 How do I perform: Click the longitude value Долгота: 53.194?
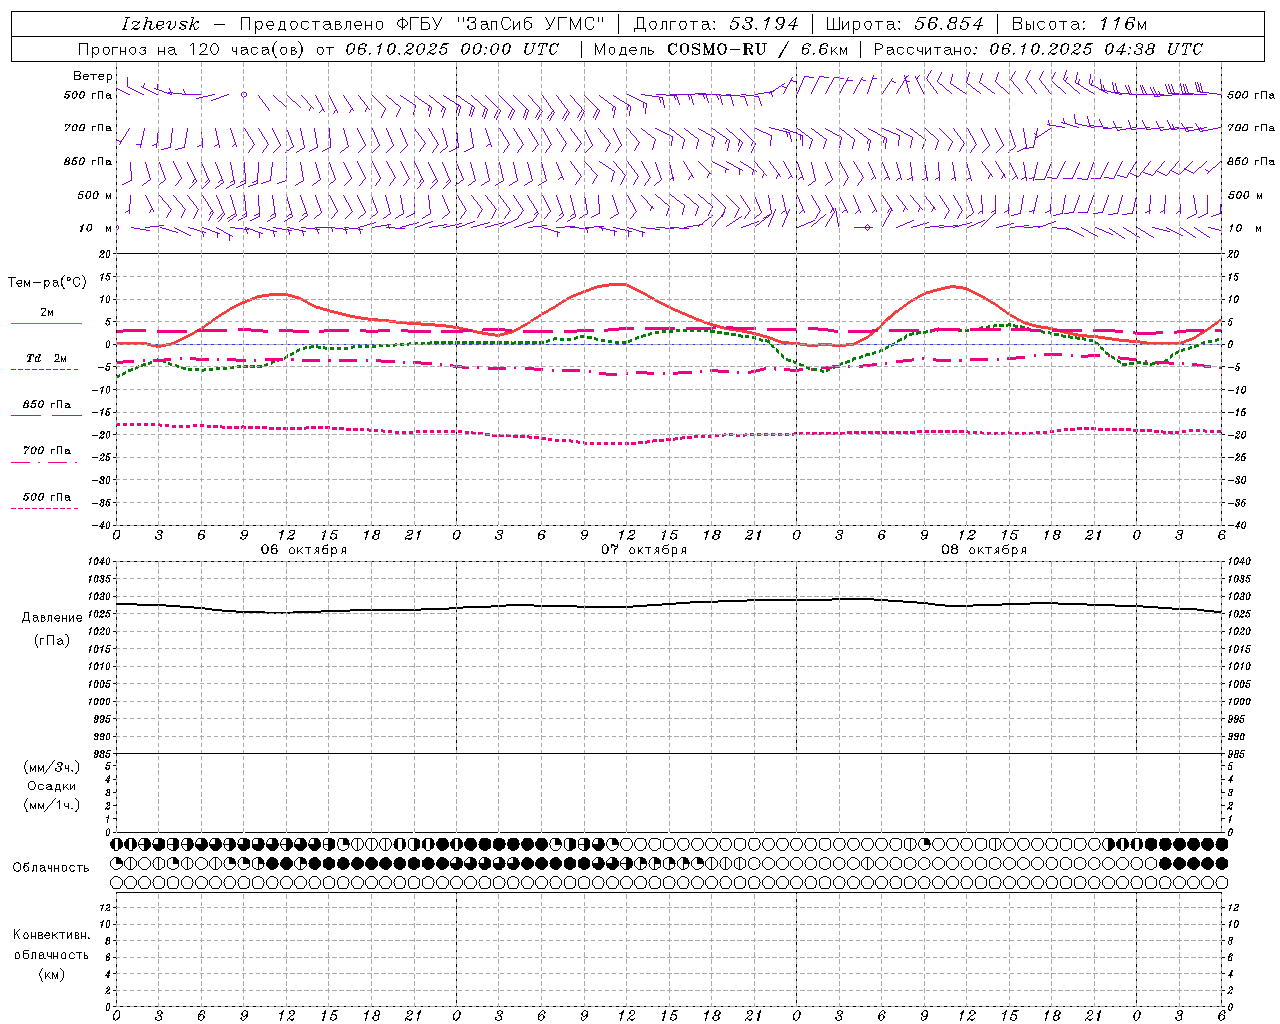pos(716,24)
